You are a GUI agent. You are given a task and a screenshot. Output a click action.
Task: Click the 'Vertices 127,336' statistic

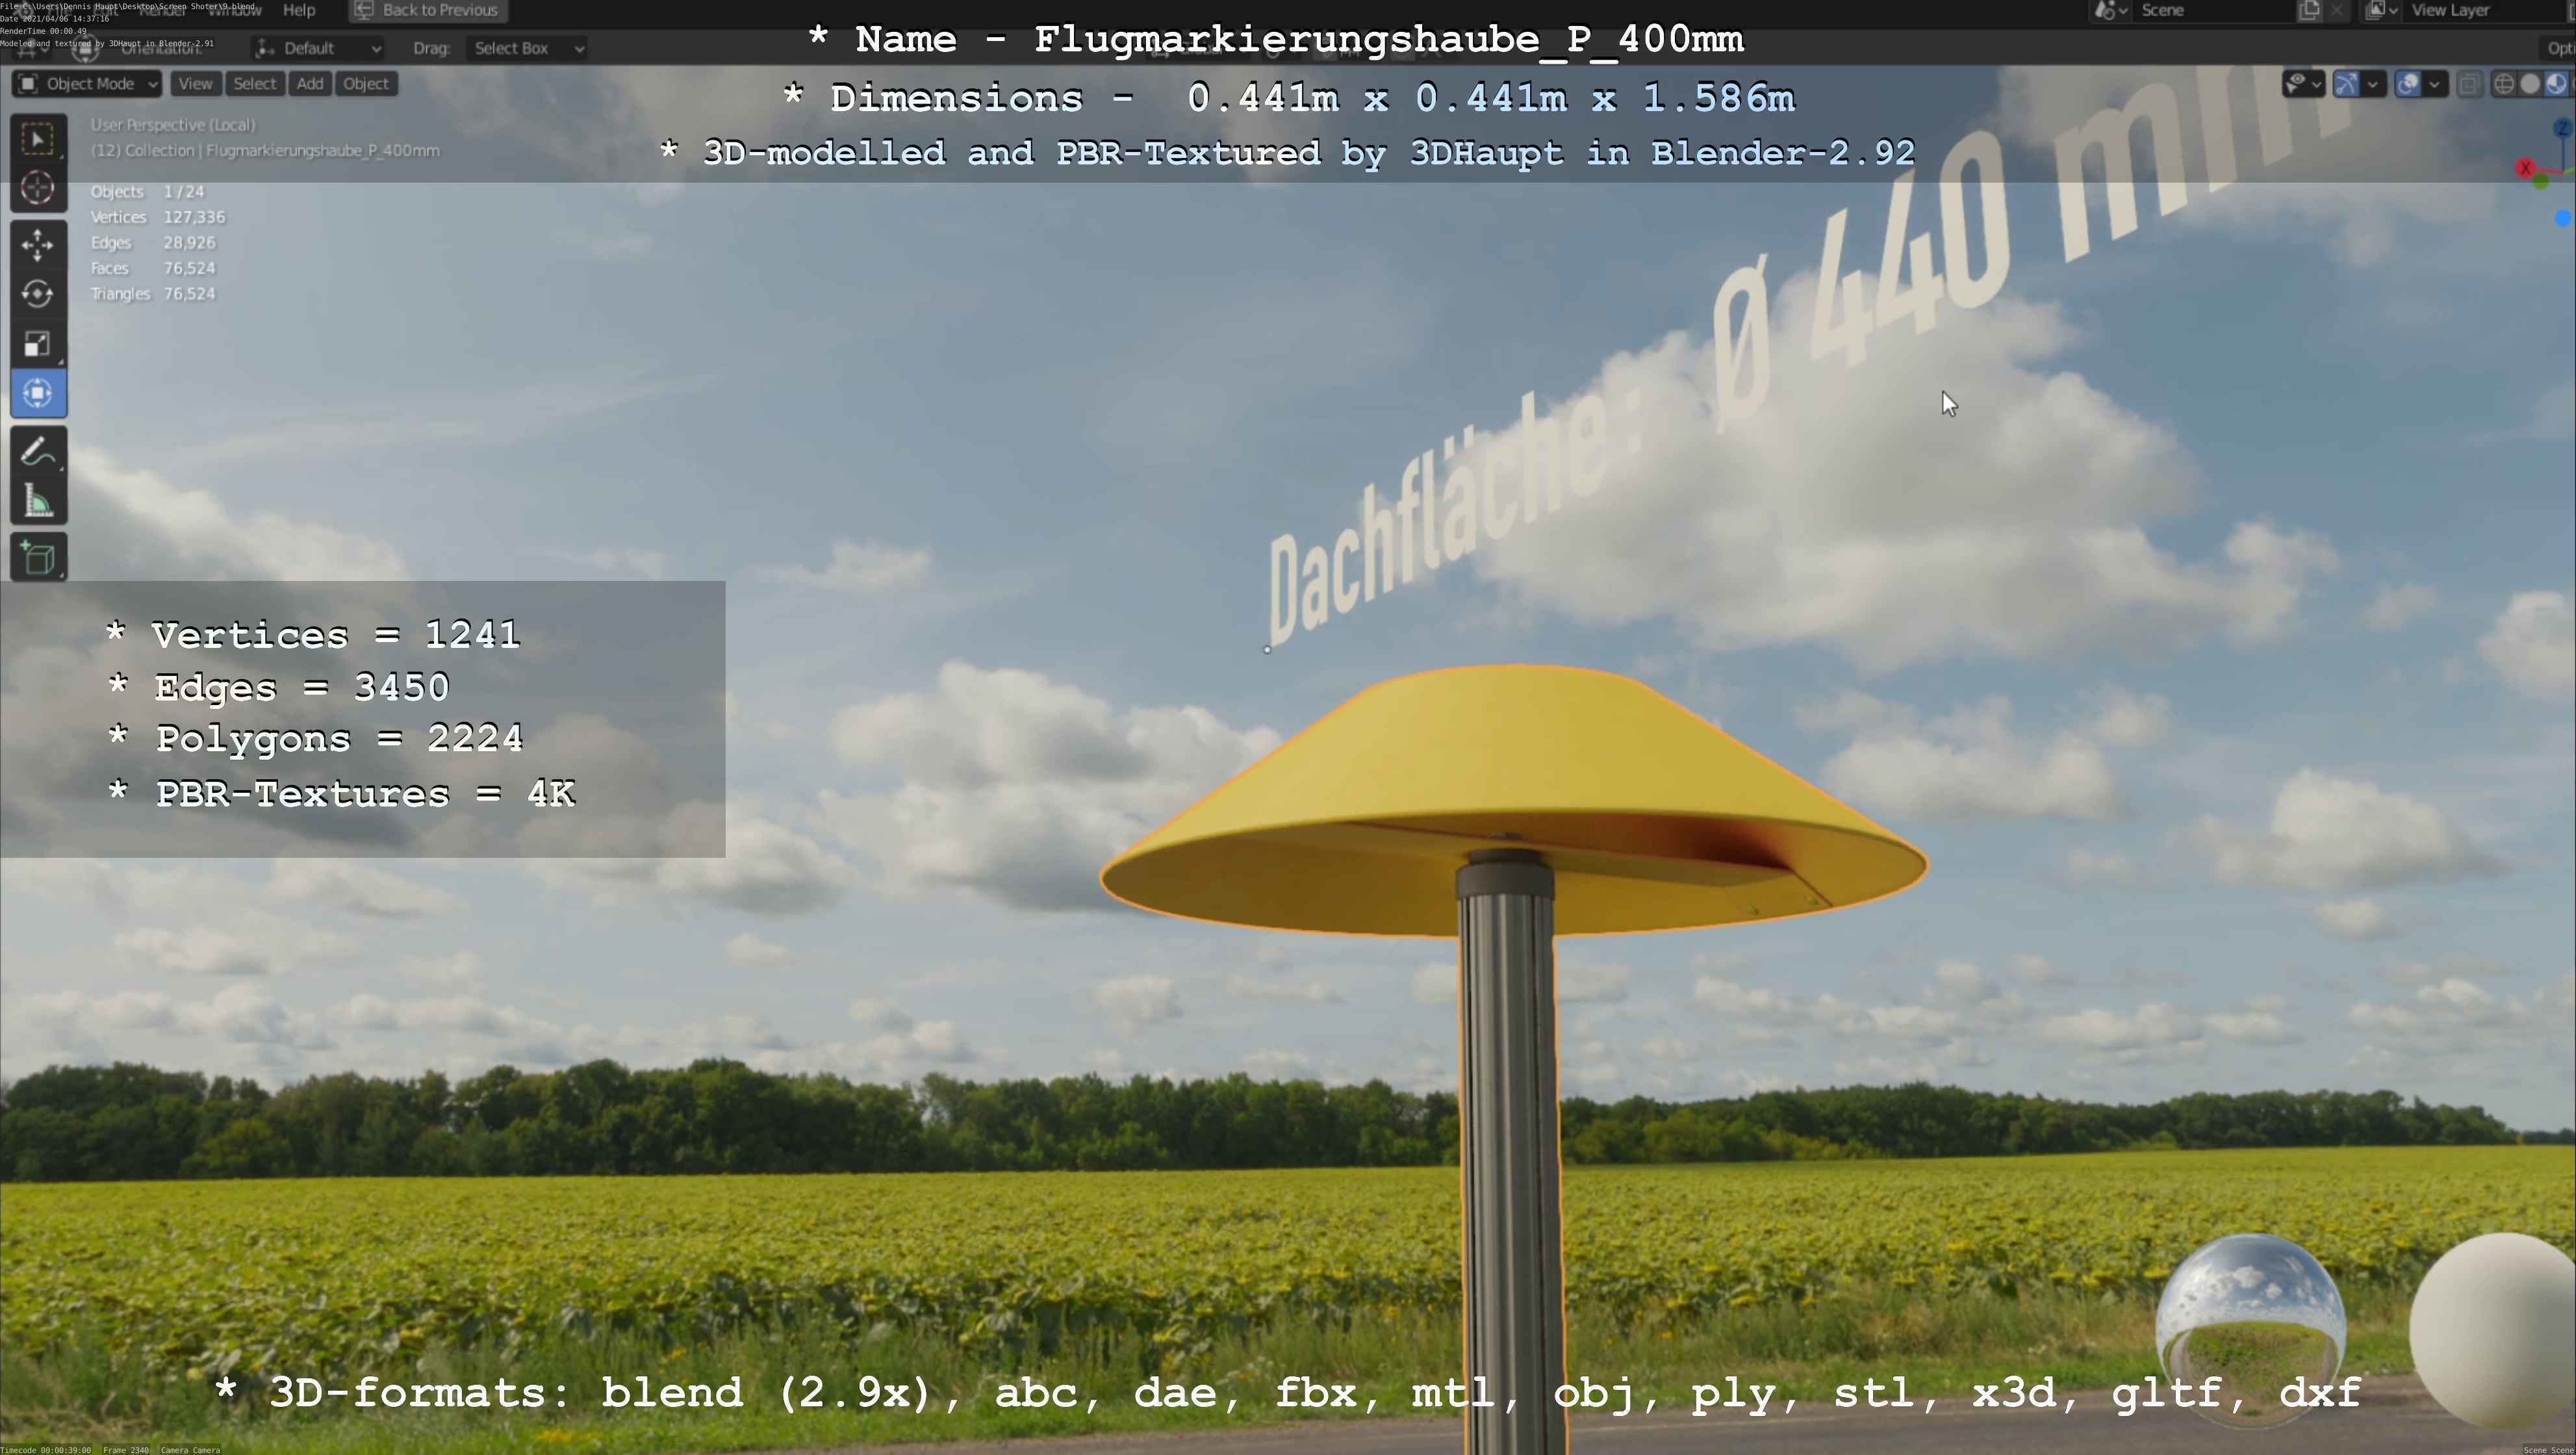point(158,217)
